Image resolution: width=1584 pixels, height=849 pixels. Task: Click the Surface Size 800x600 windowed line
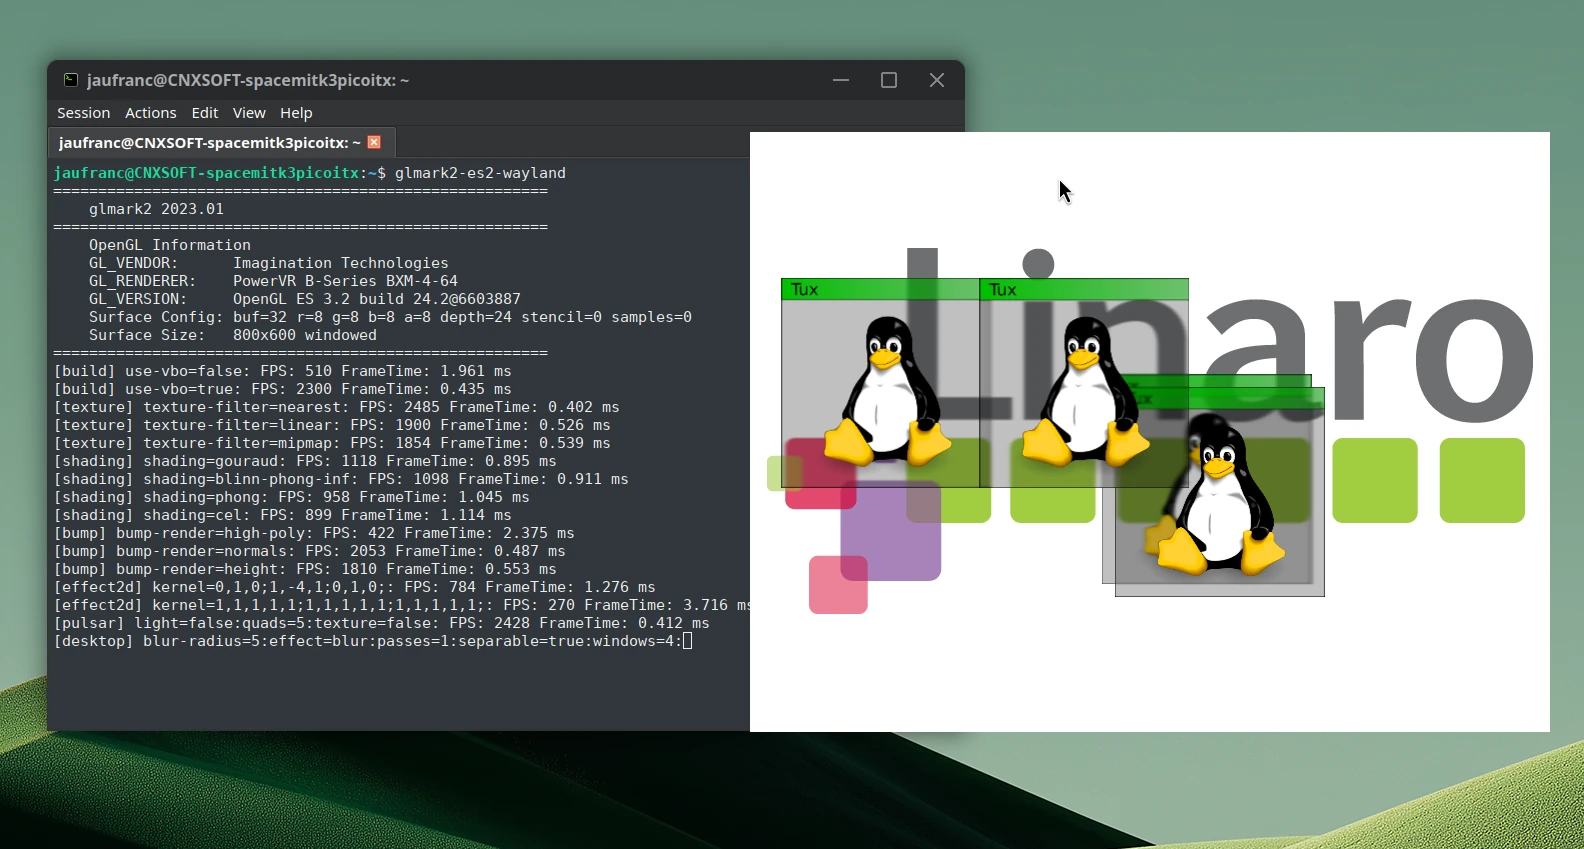point(233,335)
